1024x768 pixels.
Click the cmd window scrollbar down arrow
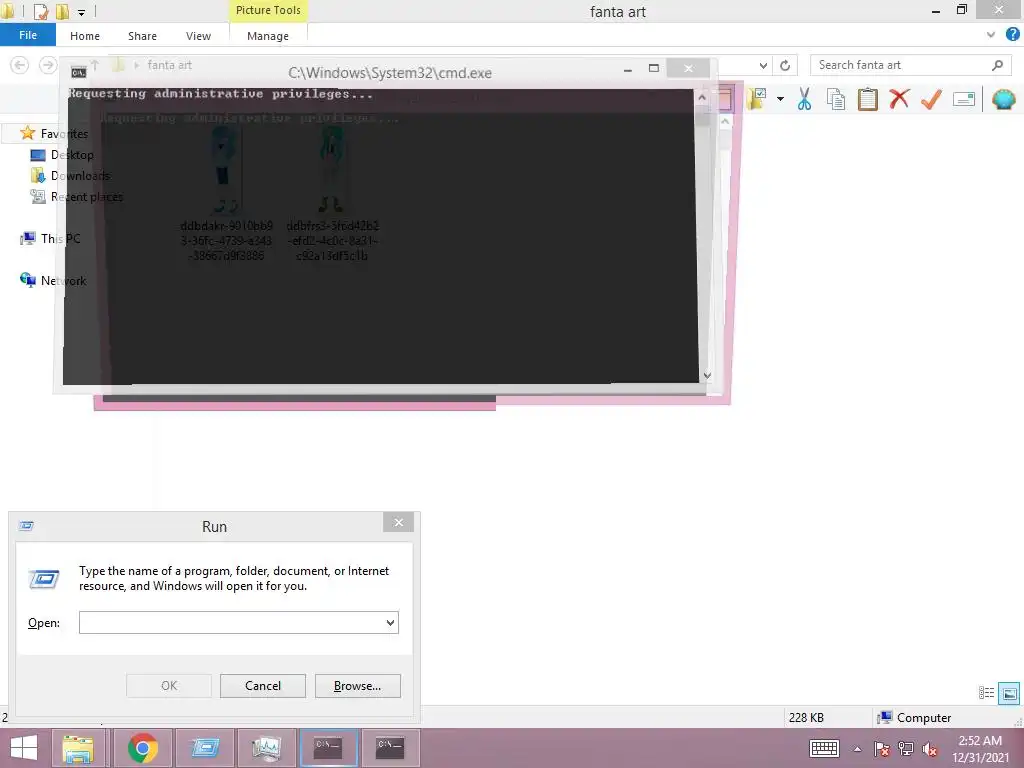pyautogui.click(x=706, y=376)
